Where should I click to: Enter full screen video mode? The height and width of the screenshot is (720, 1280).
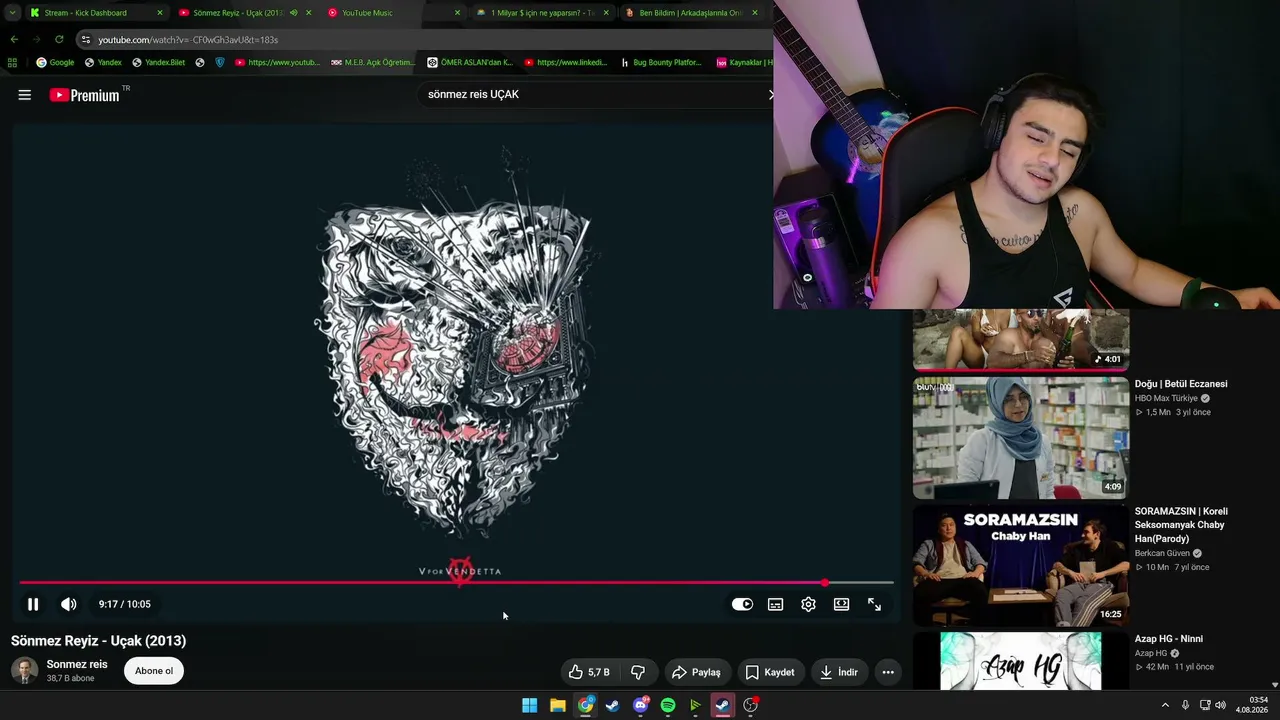point(874,604)
